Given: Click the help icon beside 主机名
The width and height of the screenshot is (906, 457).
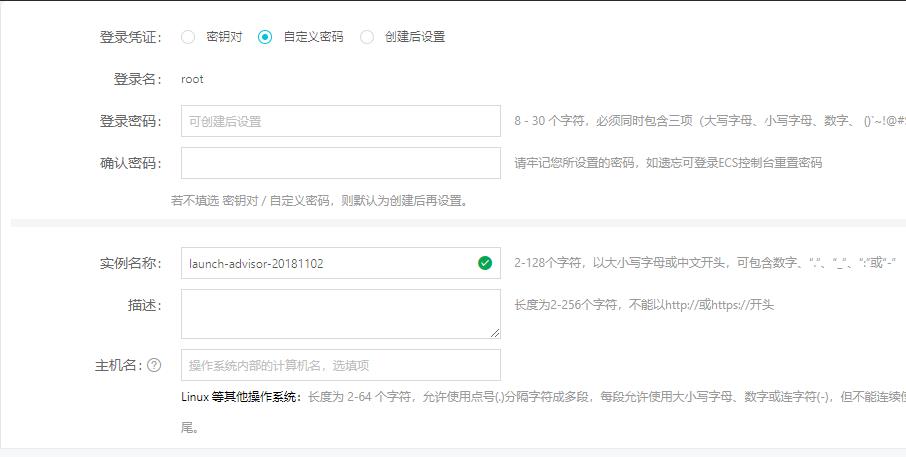Looking at the screenshot, I should (154, 365).
